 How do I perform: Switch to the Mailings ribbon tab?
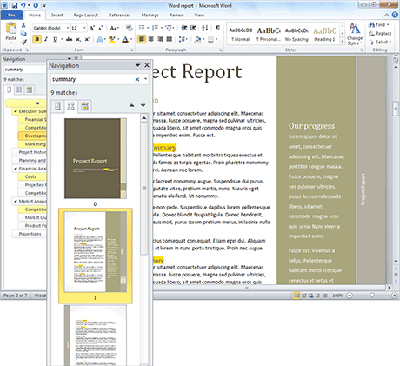(x=150, y=15)
